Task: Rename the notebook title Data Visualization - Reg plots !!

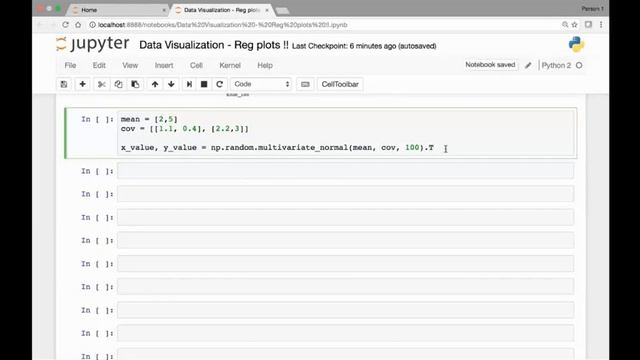Action: [214, 45]
